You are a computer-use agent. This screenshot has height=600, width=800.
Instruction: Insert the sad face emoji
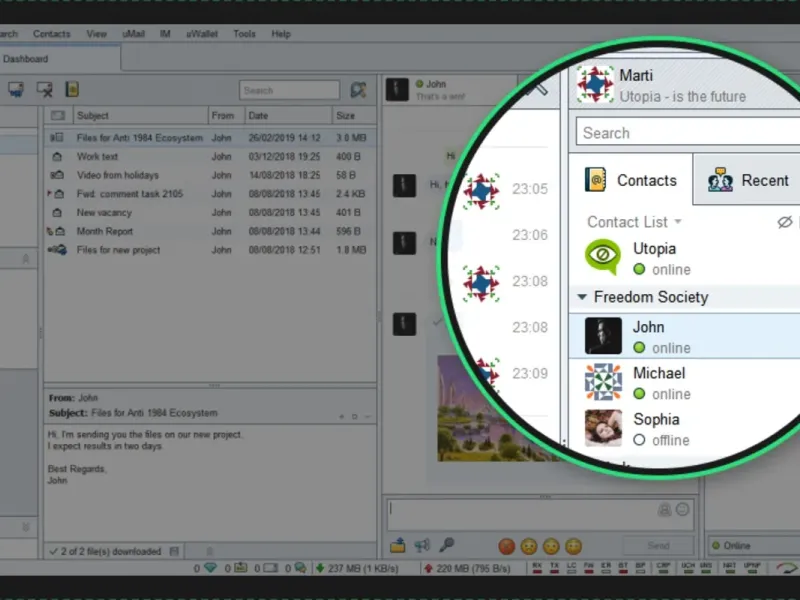click(529, 546)
